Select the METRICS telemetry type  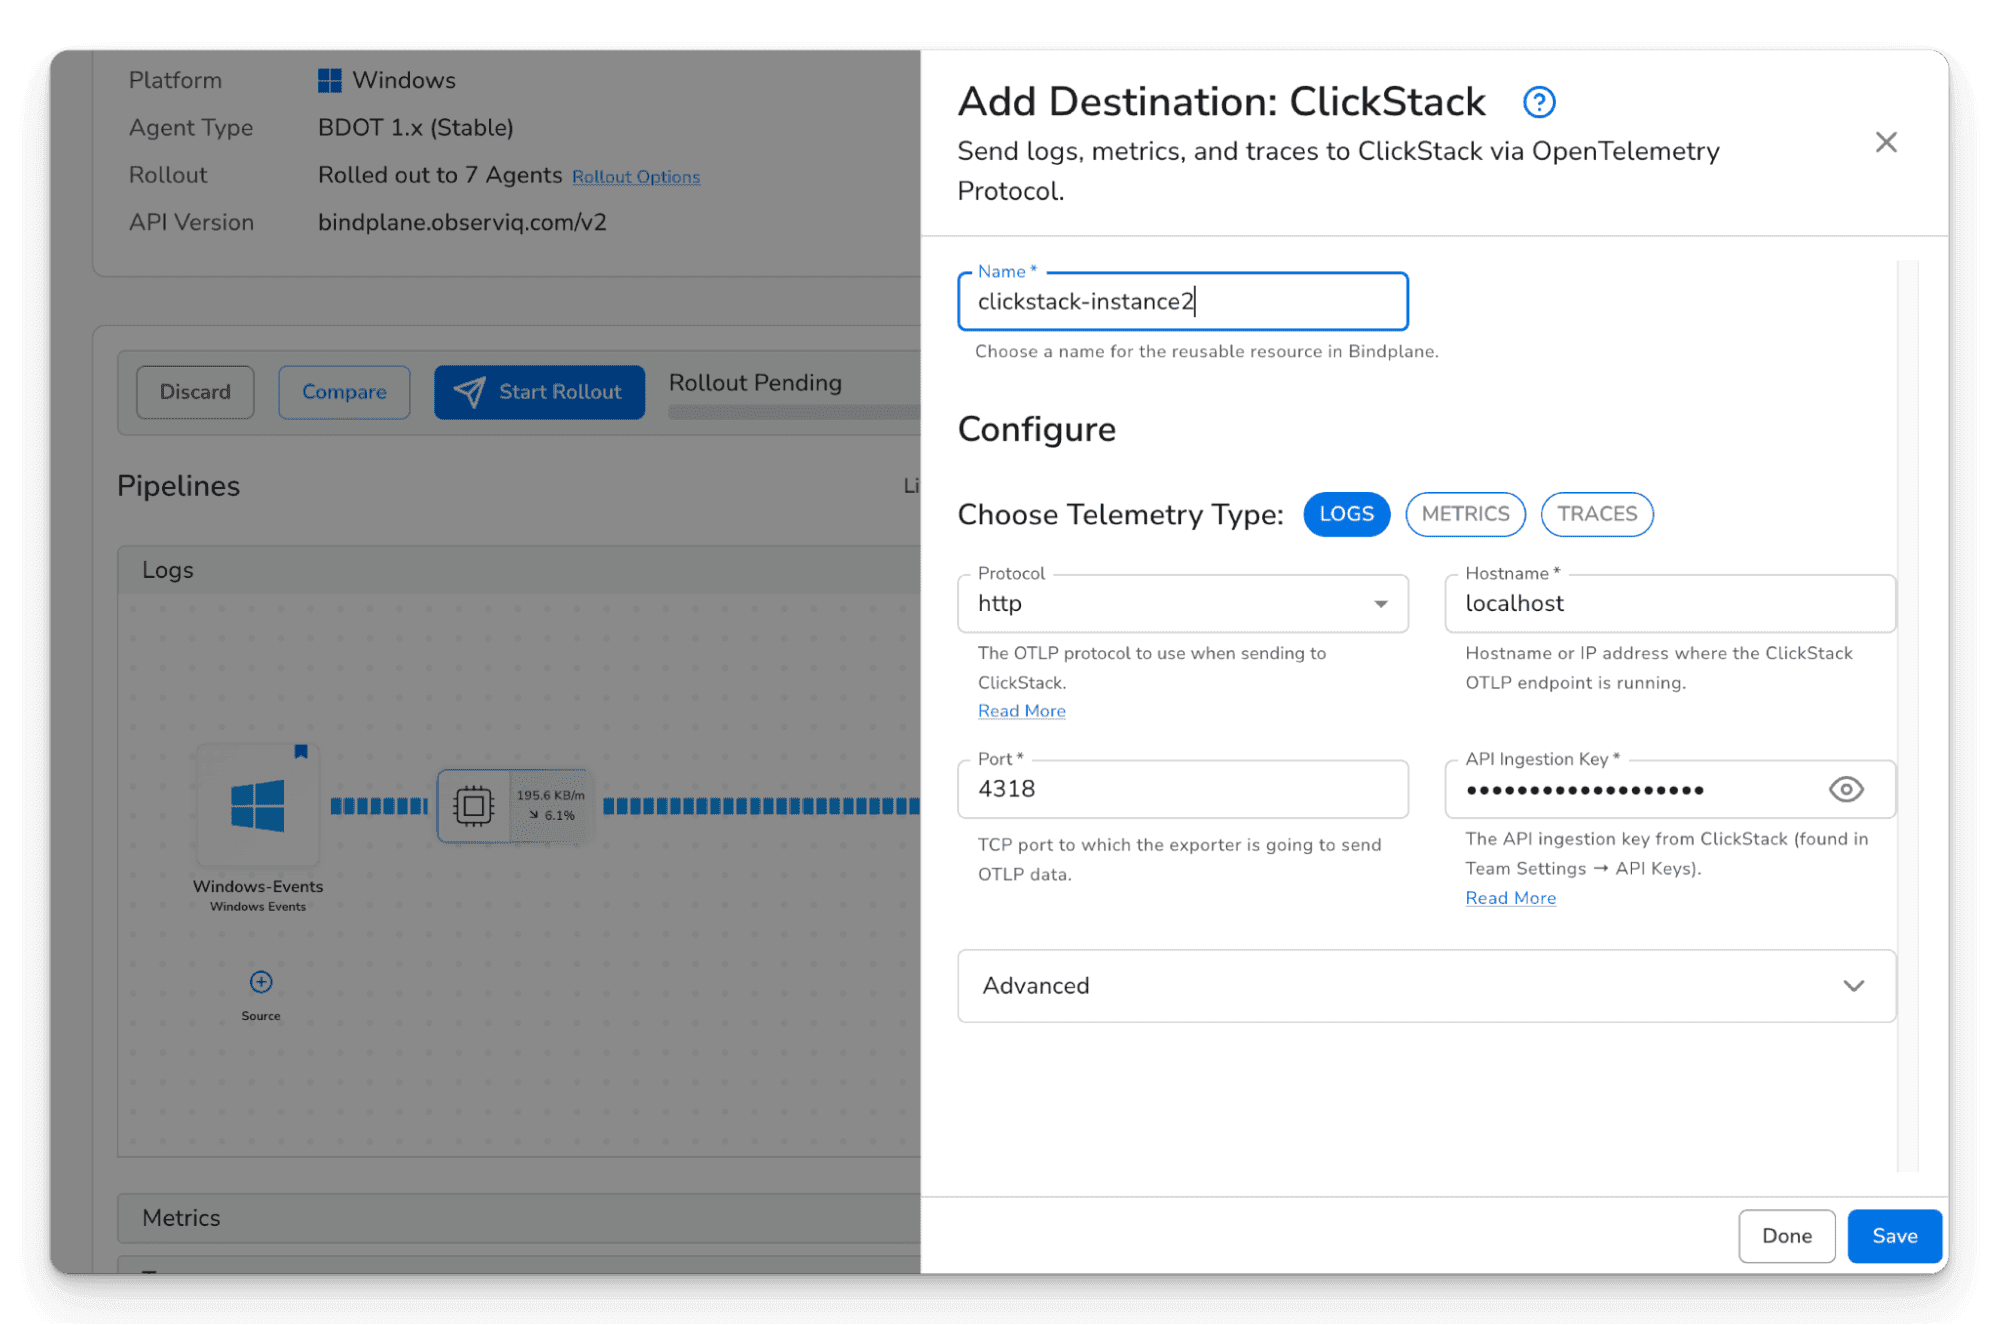coord(1465,514)
